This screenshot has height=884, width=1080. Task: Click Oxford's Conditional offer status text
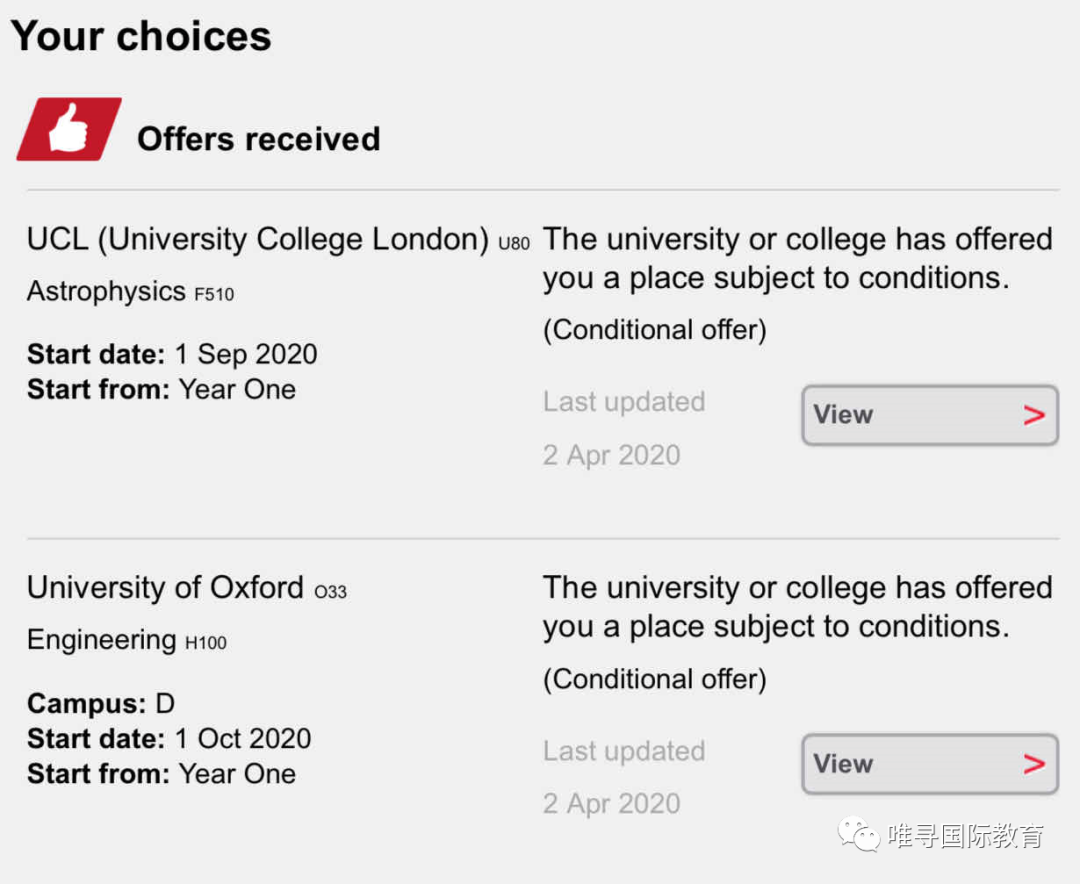tap(654, 679)
